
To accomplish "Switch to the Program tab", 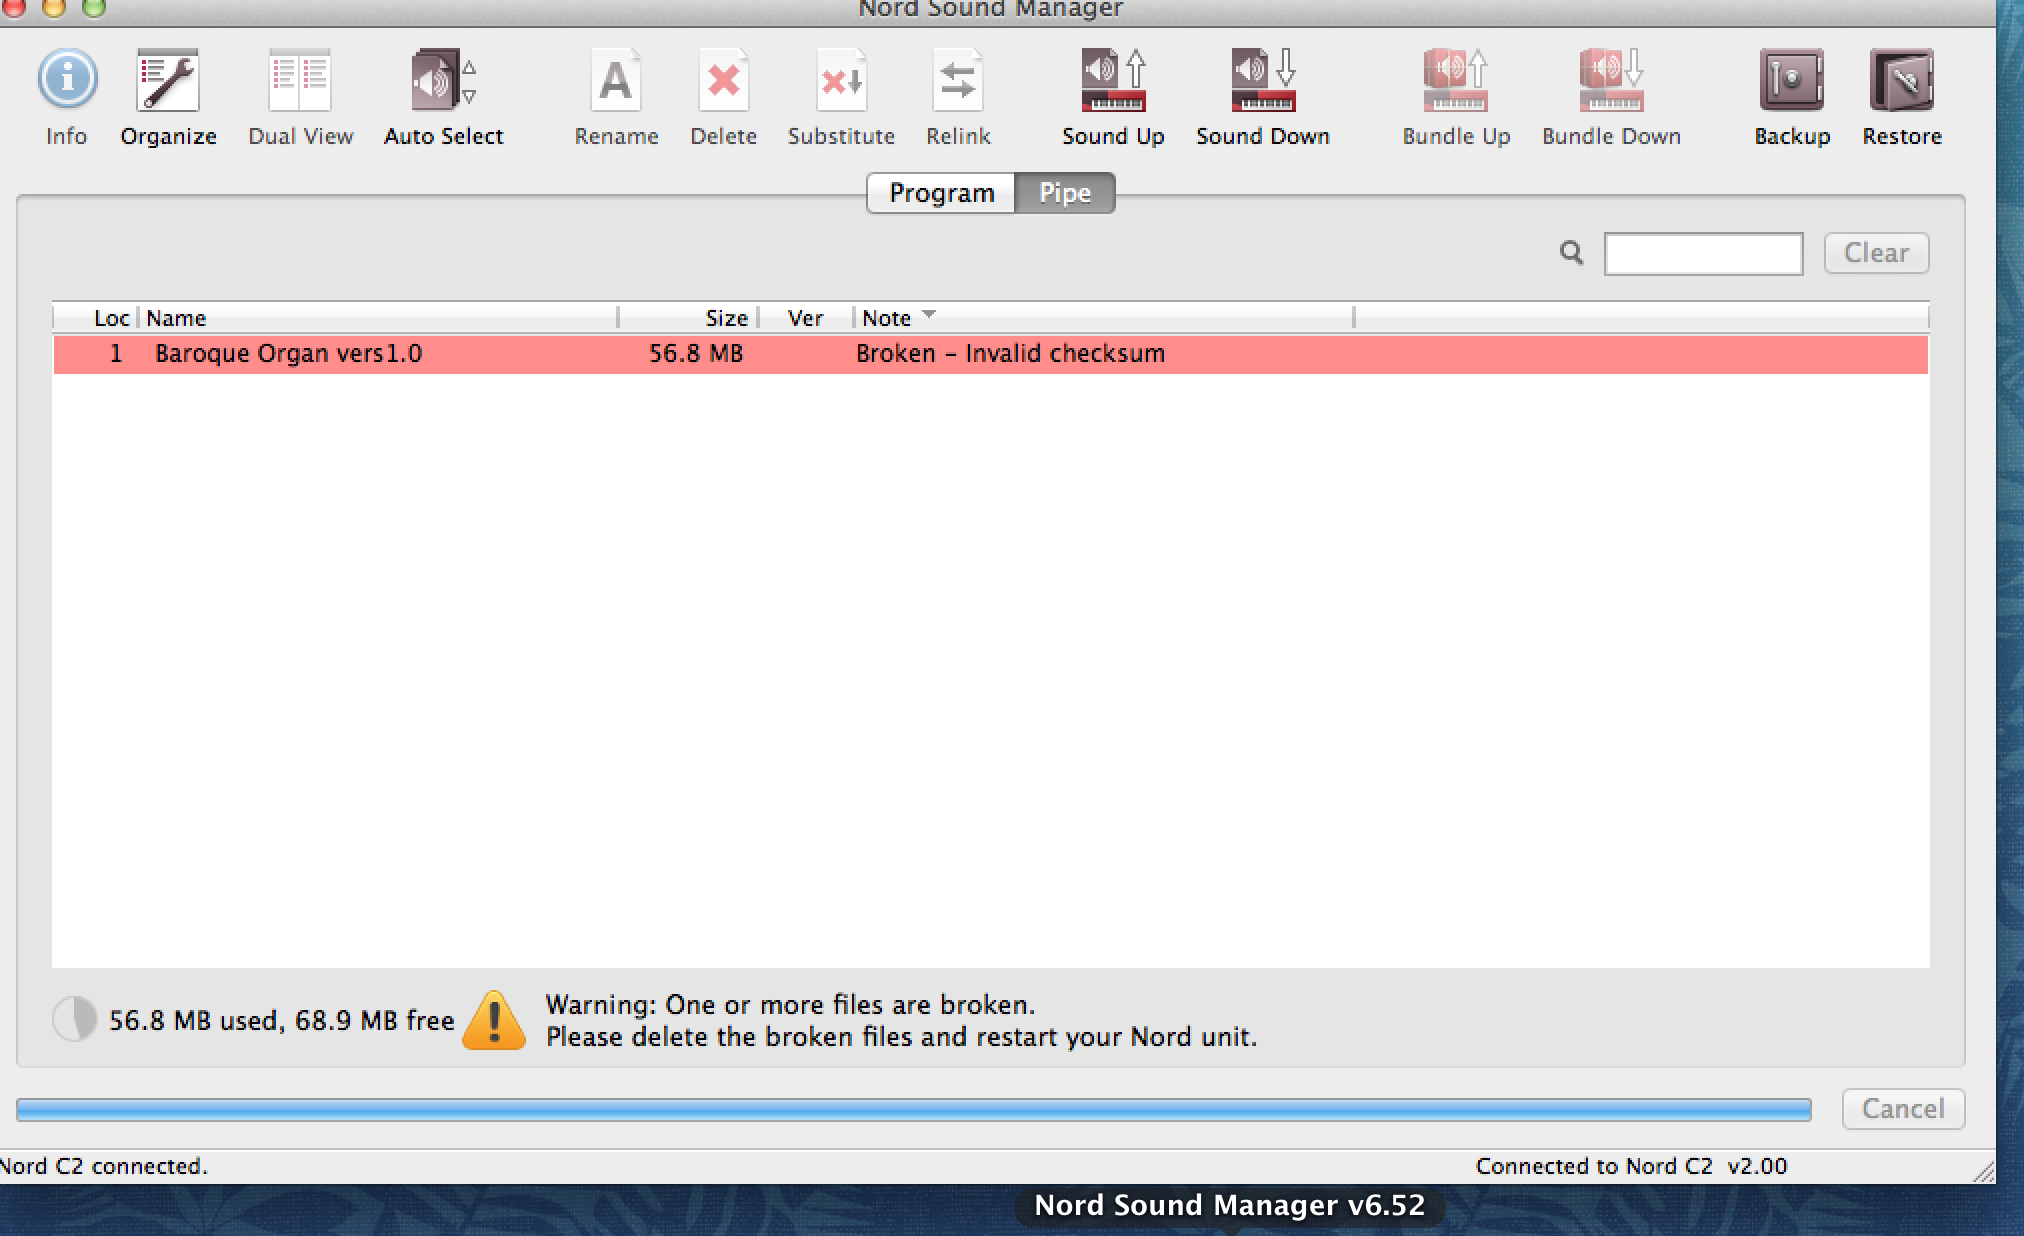I will (x=941, y=193).
